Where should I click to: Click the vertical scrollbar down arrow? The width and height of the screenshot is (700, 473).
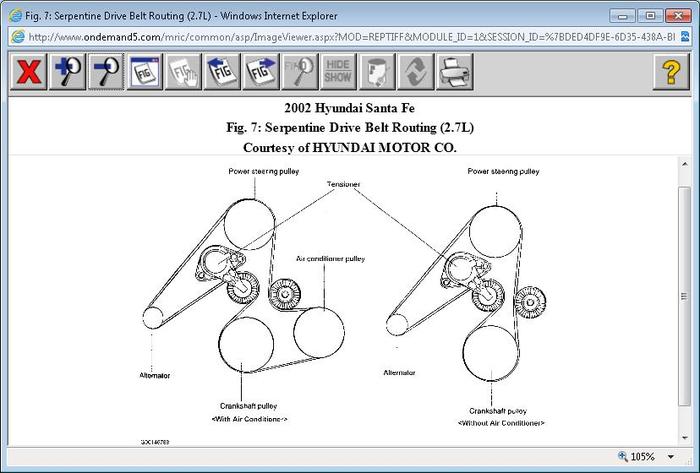[x=685, y=438]
